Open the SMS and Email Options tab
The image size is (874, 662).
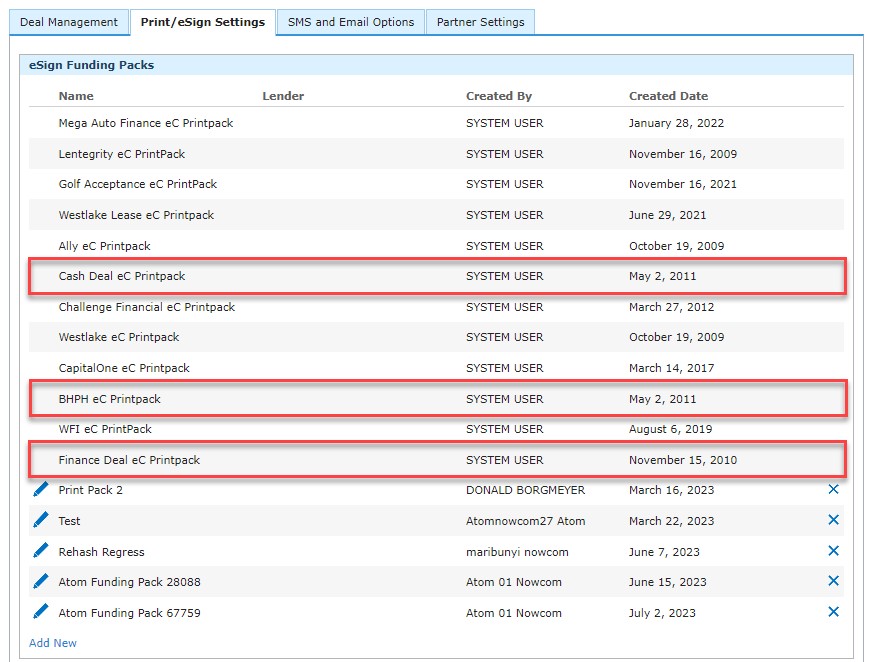click(351, 22)
